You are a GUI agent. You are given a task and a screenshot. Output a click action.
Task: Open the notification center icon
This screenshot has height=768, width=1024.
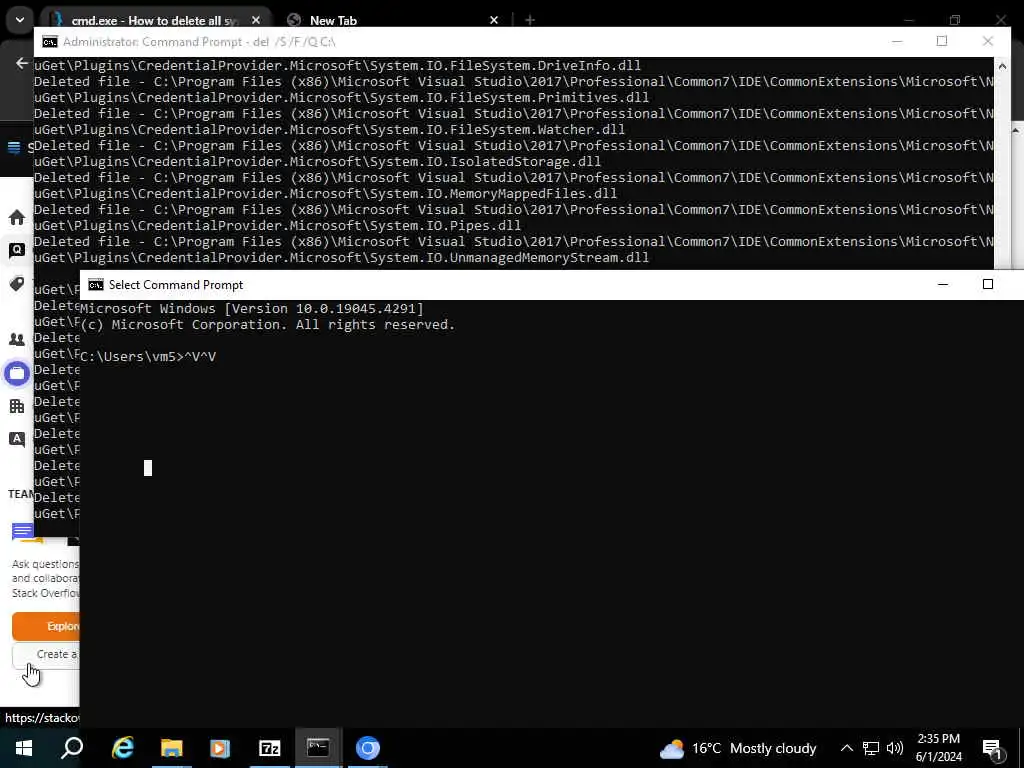click(x=992, y=749)
